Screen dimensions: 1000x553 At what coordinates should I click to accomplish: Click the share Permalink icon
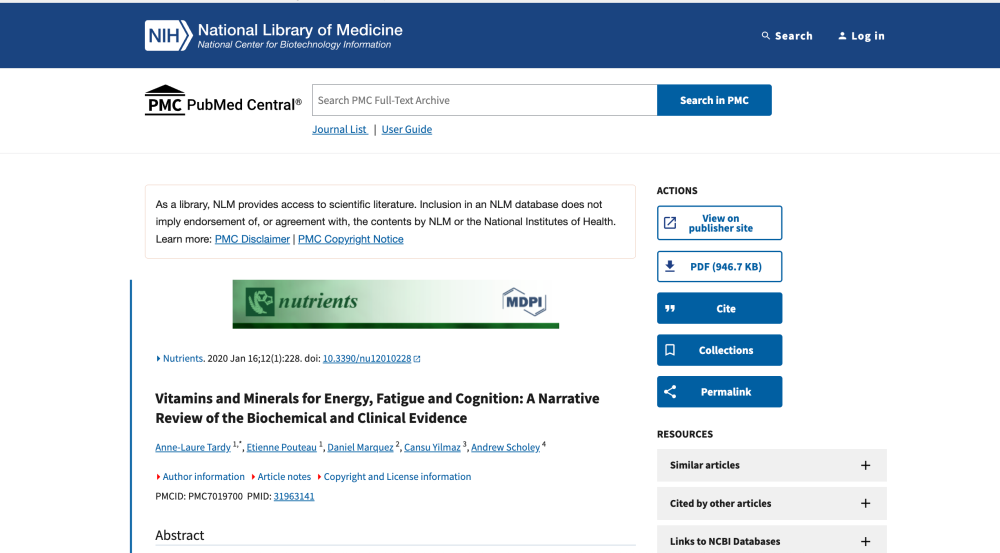[670, 392]
